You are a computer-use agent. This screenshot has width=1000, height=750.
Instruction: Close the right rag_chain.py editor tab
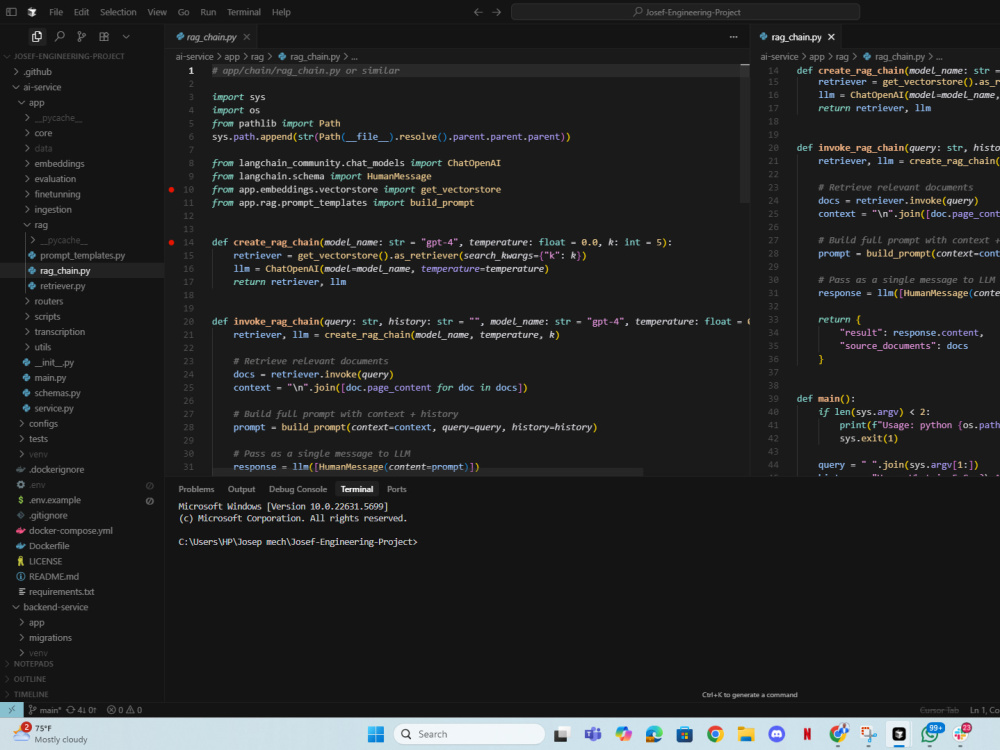[831, 37]
